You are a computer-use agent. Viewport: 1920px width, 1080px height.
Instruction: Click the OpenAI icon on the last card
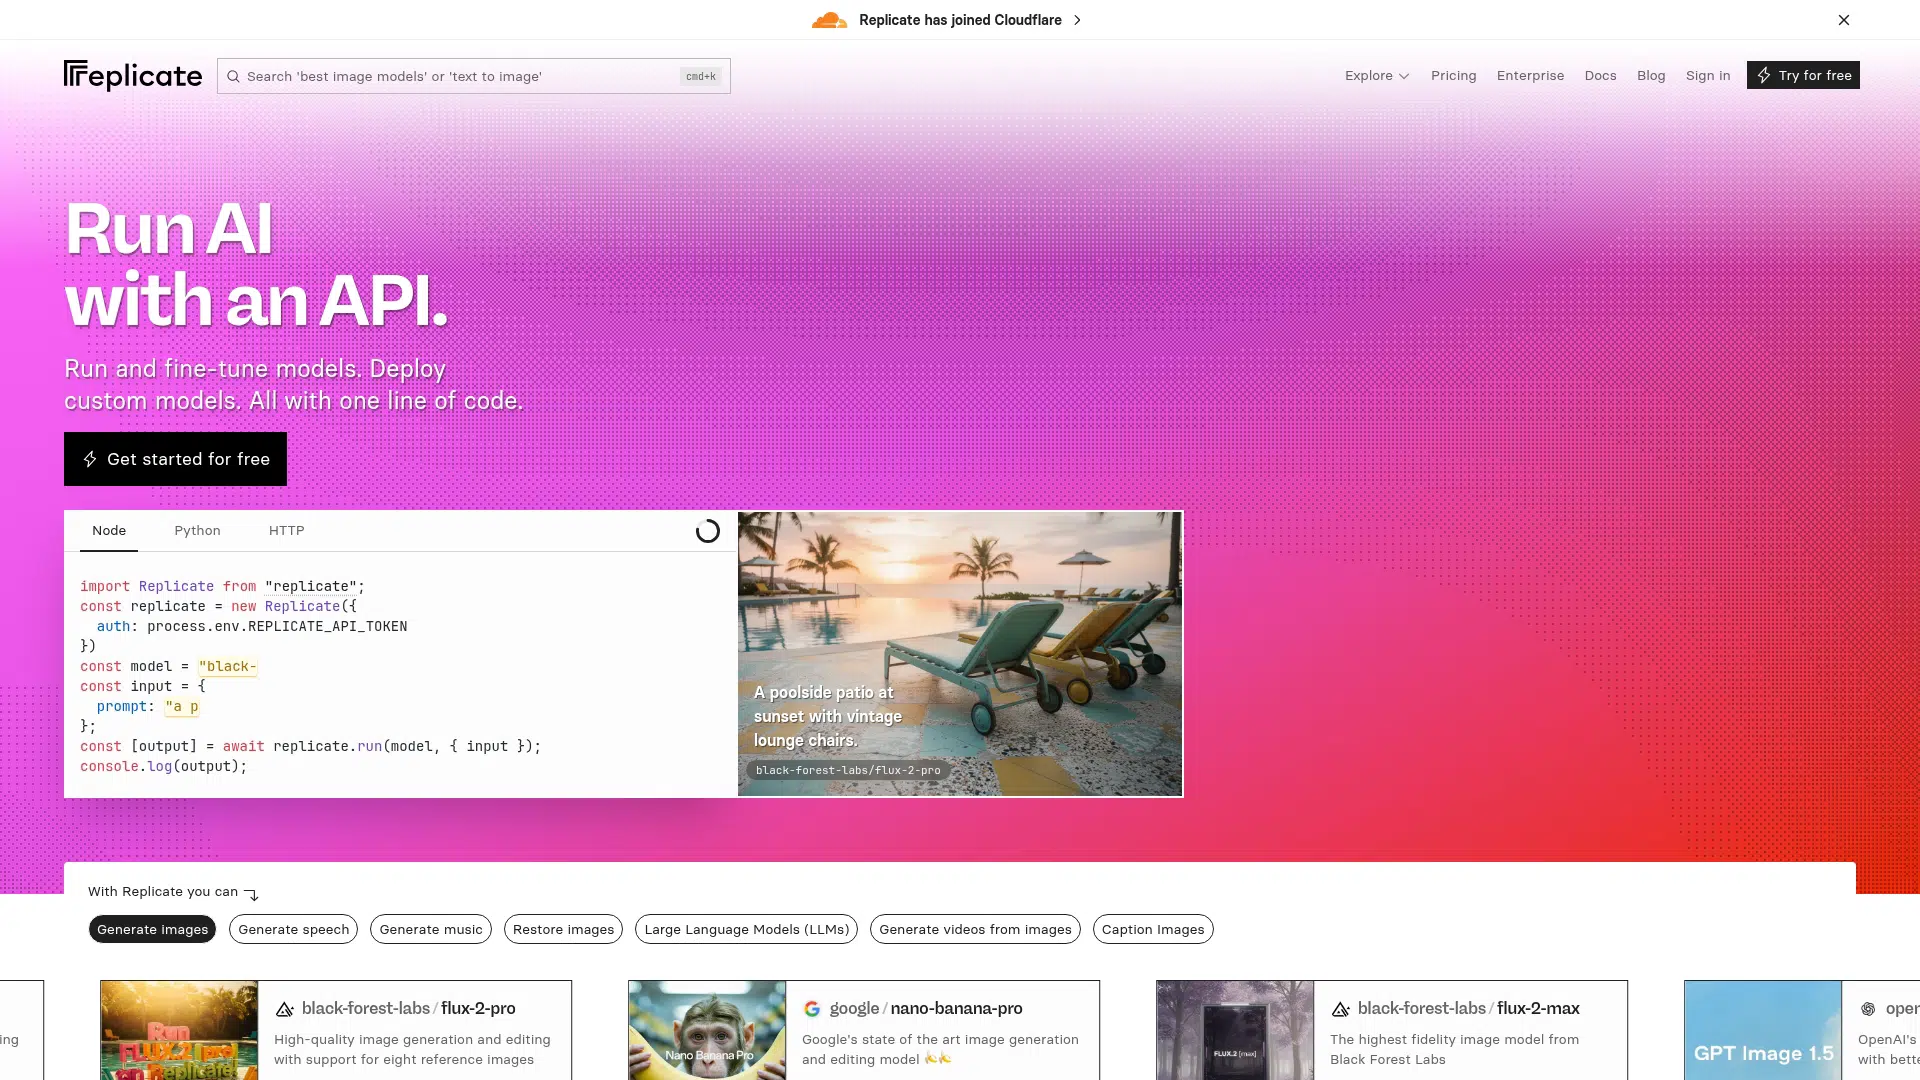point(1867,1009)
